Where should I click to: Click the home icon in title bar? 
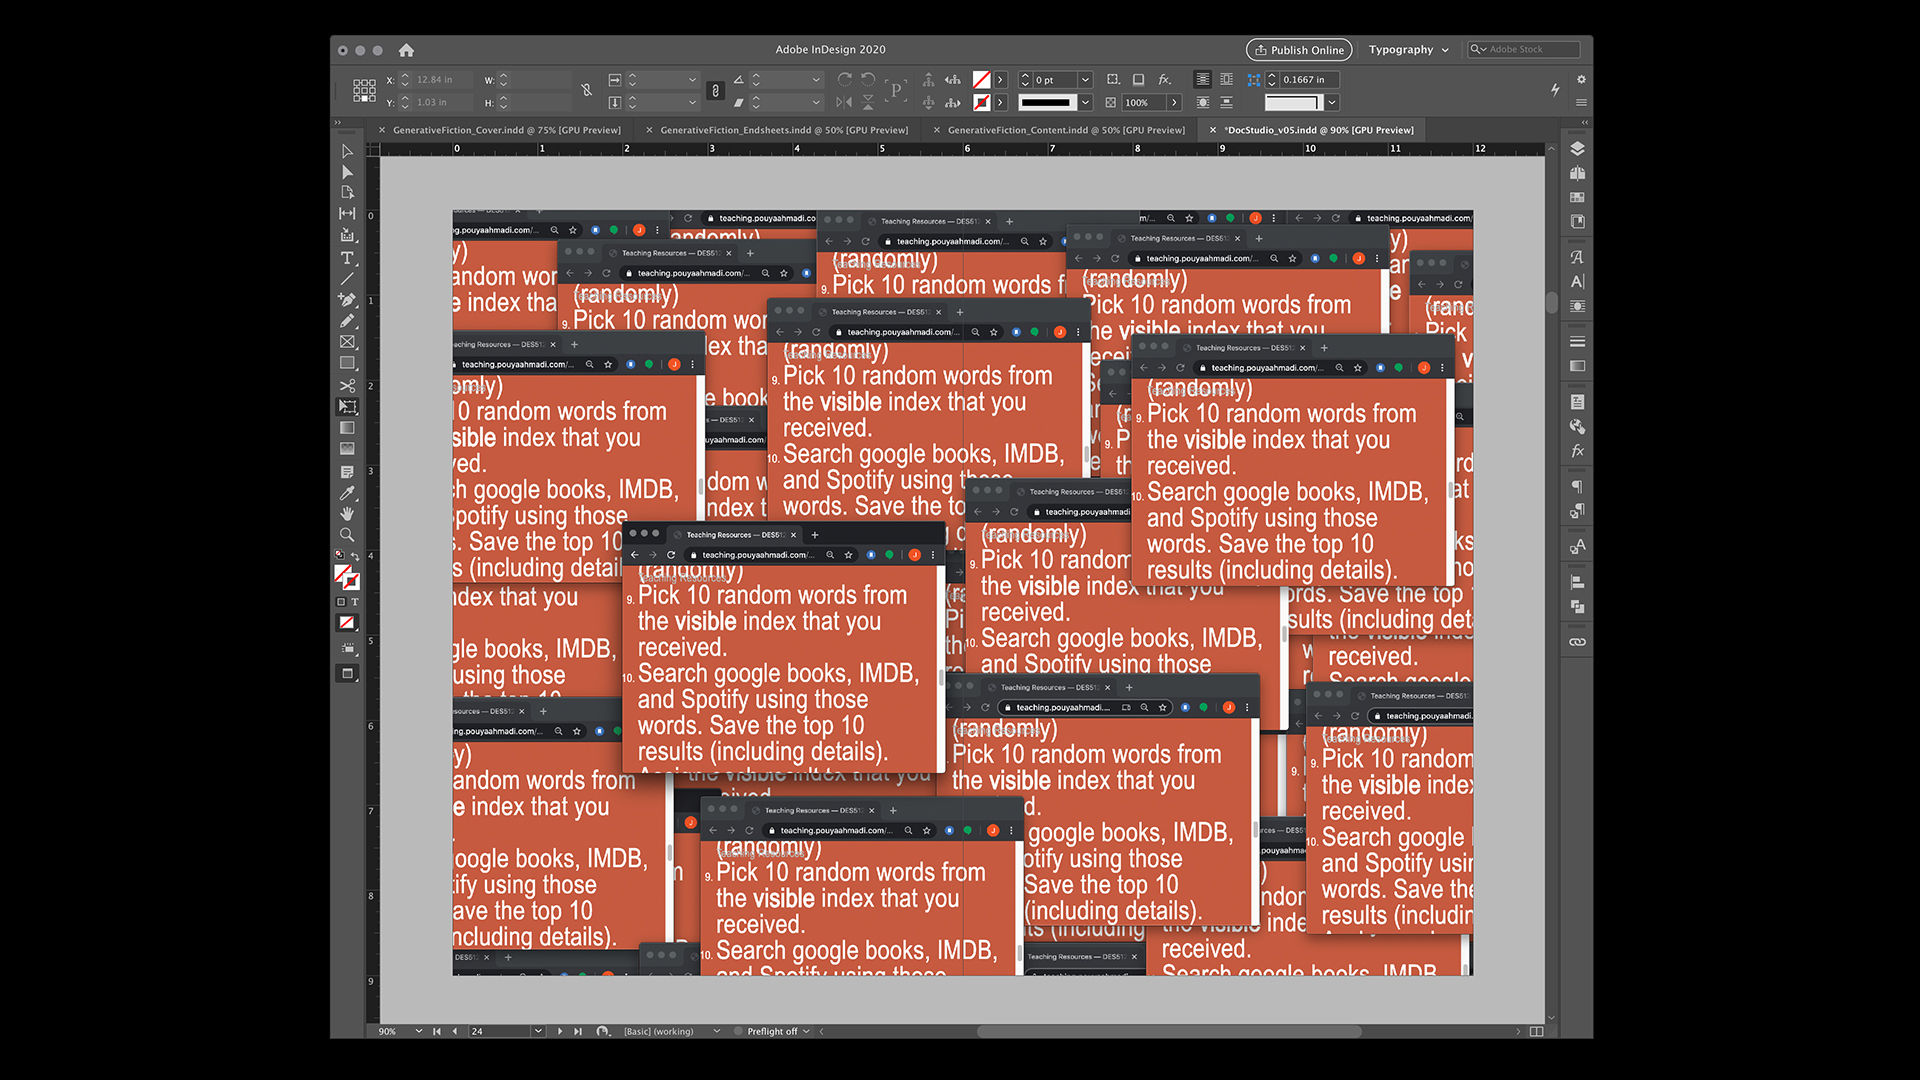click(406, 50)
